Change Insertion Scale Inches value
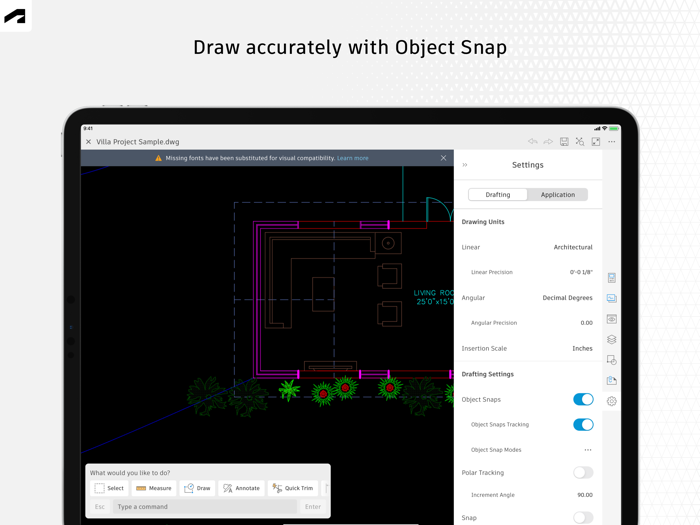This screenshot has width=700, height=525. coord(582,348)
